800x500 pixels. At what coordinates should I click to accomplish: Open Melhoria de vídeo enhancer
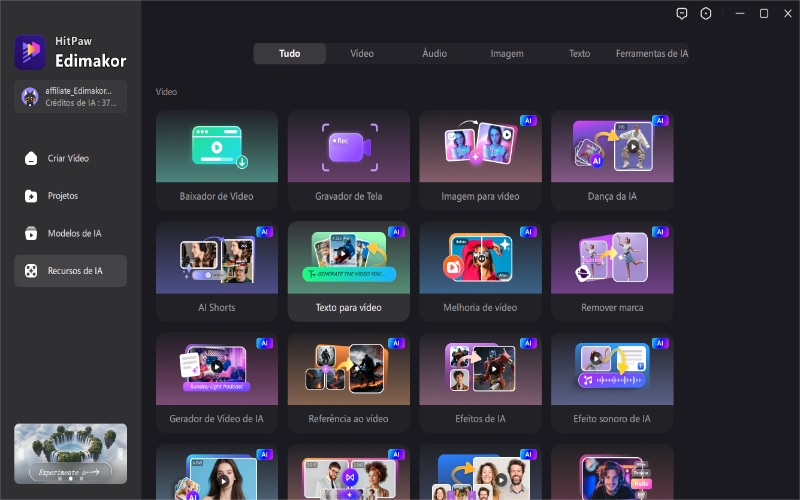pos(480,271)
